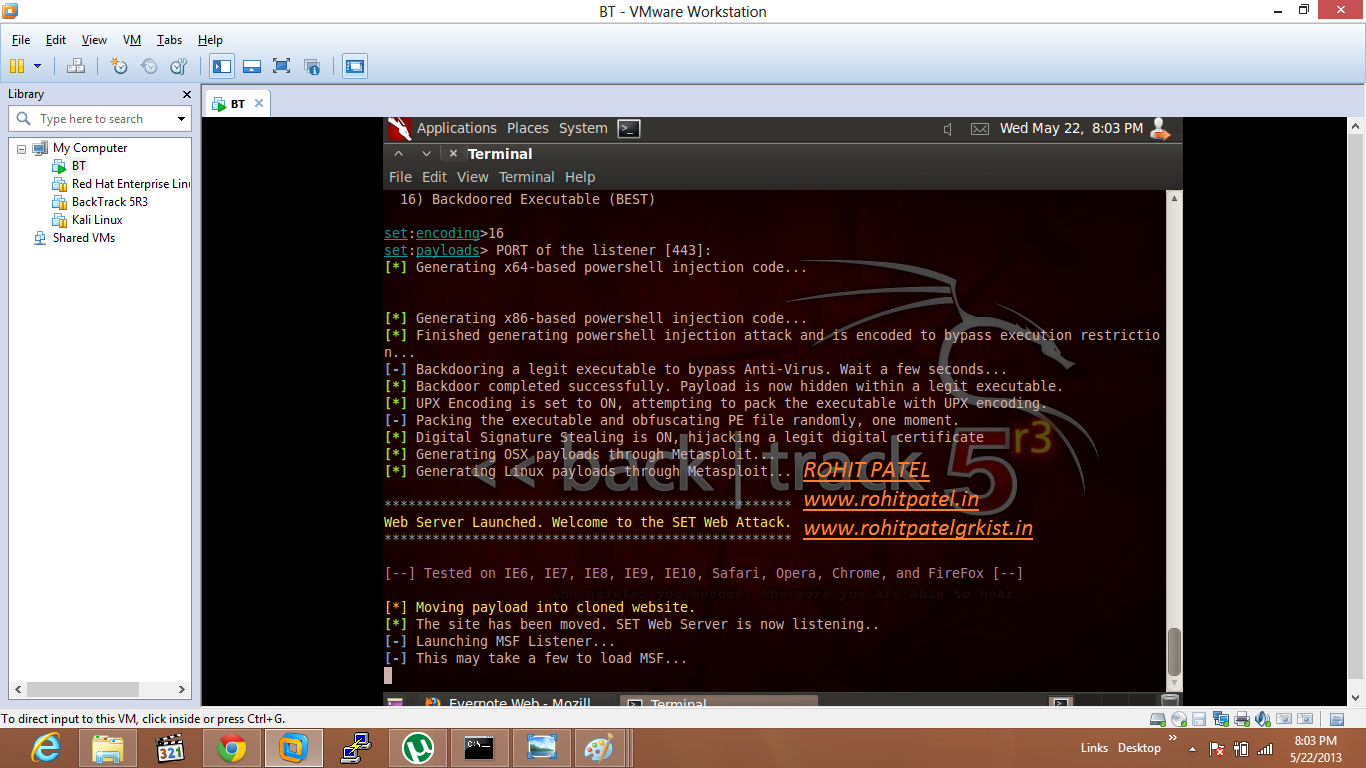Toggle the console view button
Image resolution: width=1366 pixels, height=768 pixels.
[x=354, y=66]
